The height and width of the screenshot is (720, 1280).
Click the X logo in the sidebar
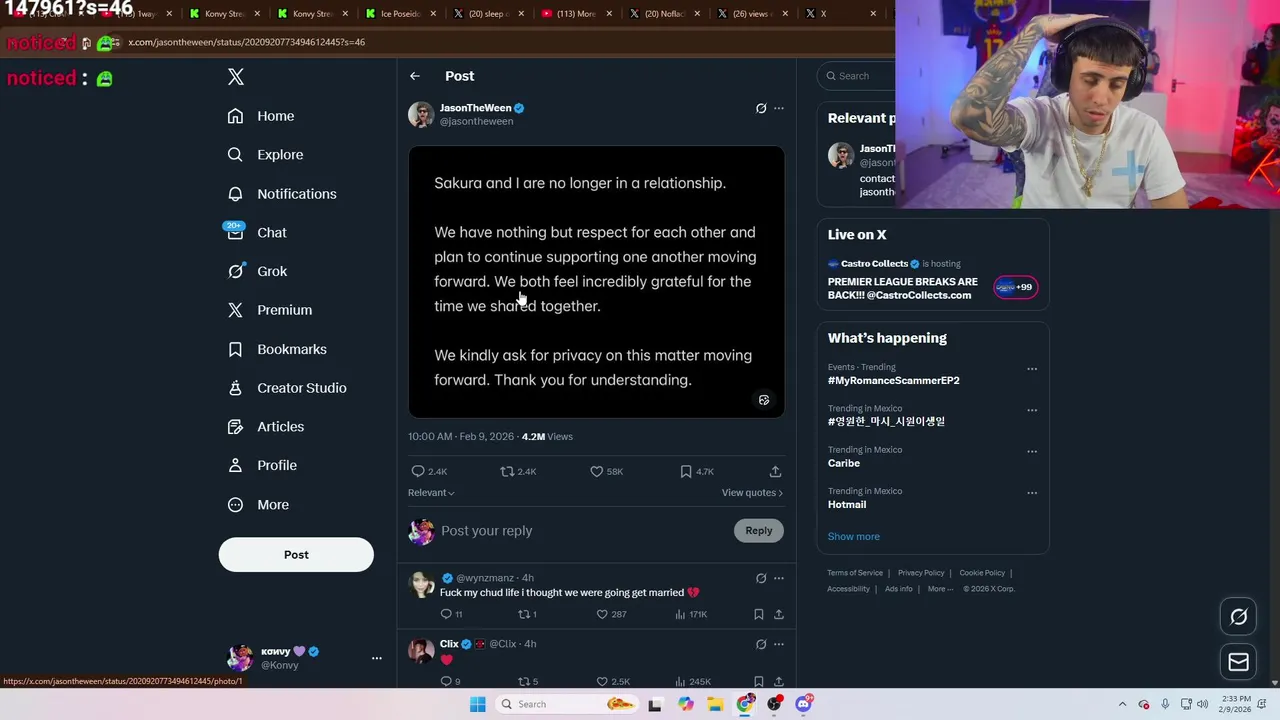point(236,77)
